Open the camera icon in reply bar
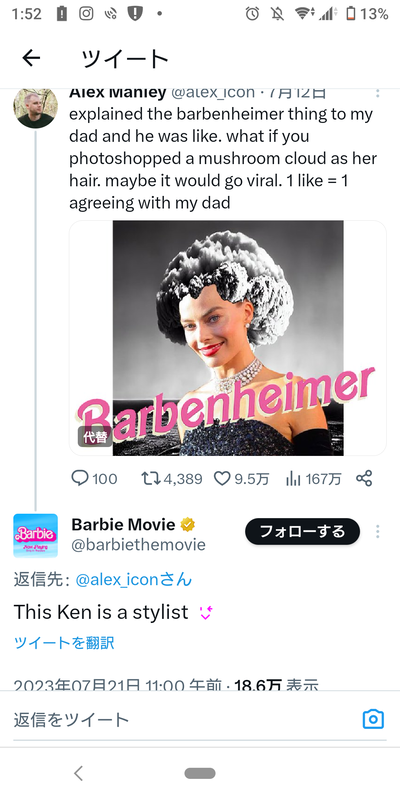This screenshot has height=800, width=400. [x=373, y=719]
